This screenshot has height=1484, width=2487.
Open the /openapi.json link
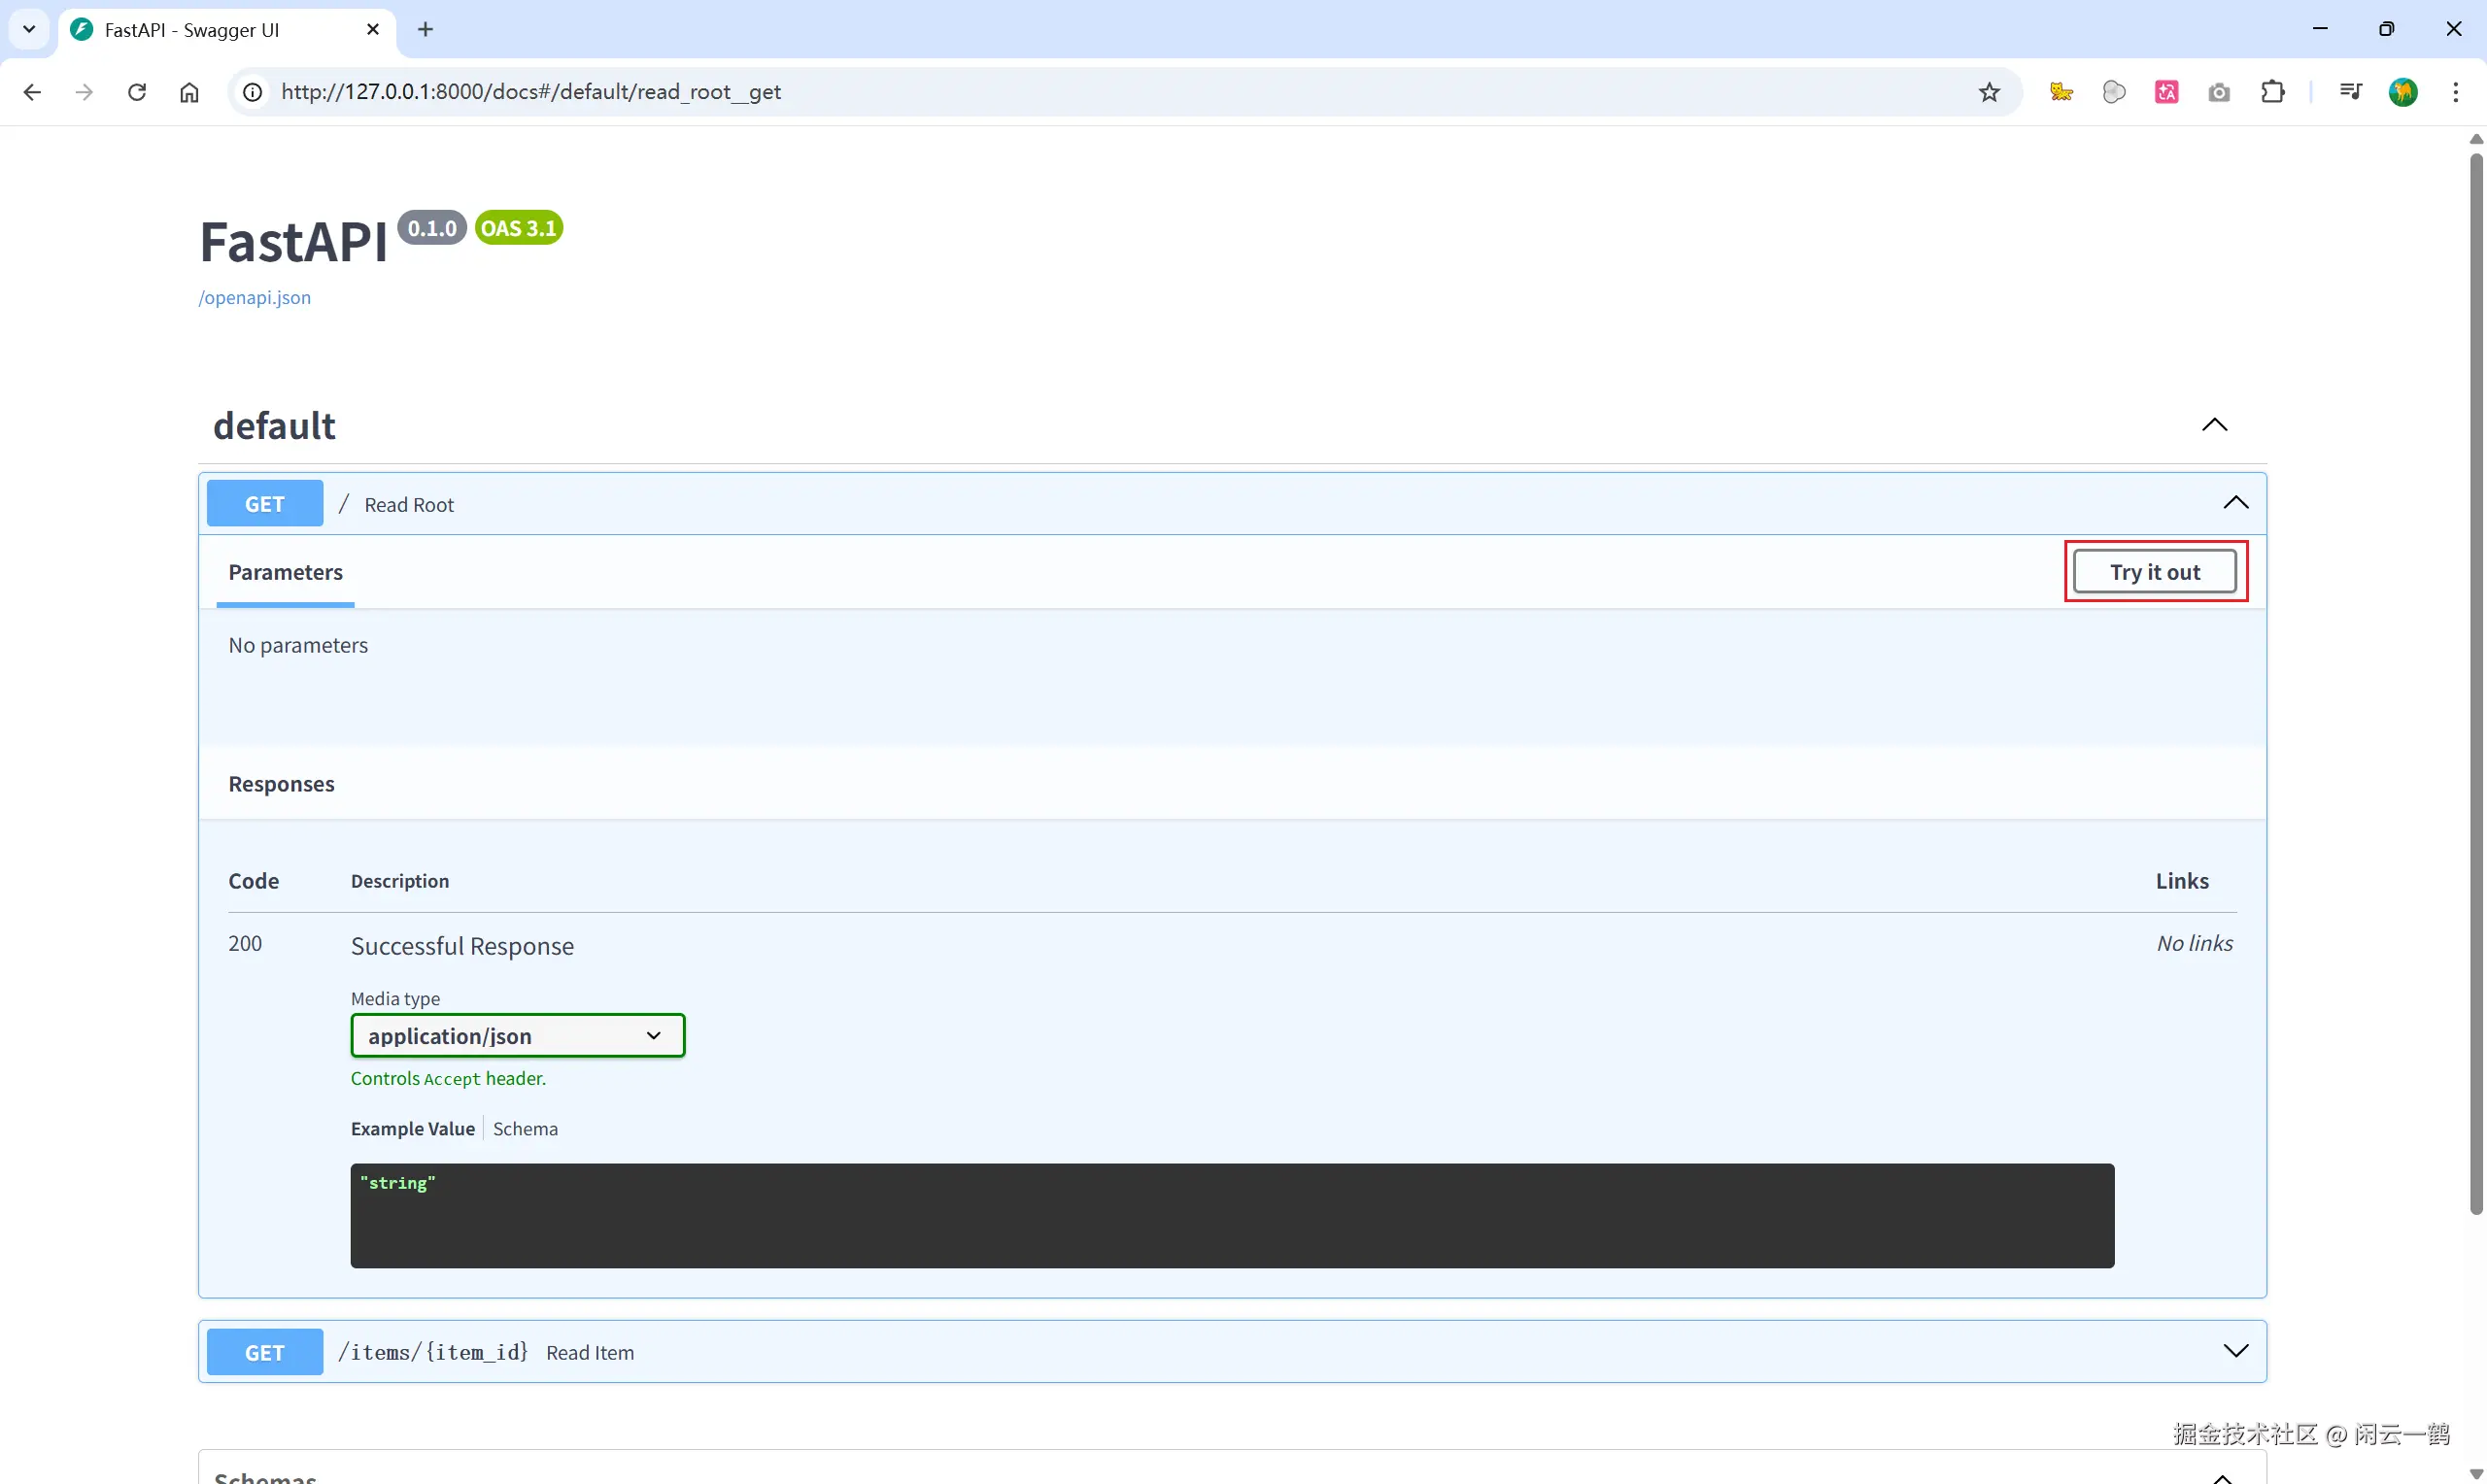click(x=254, y=297)
